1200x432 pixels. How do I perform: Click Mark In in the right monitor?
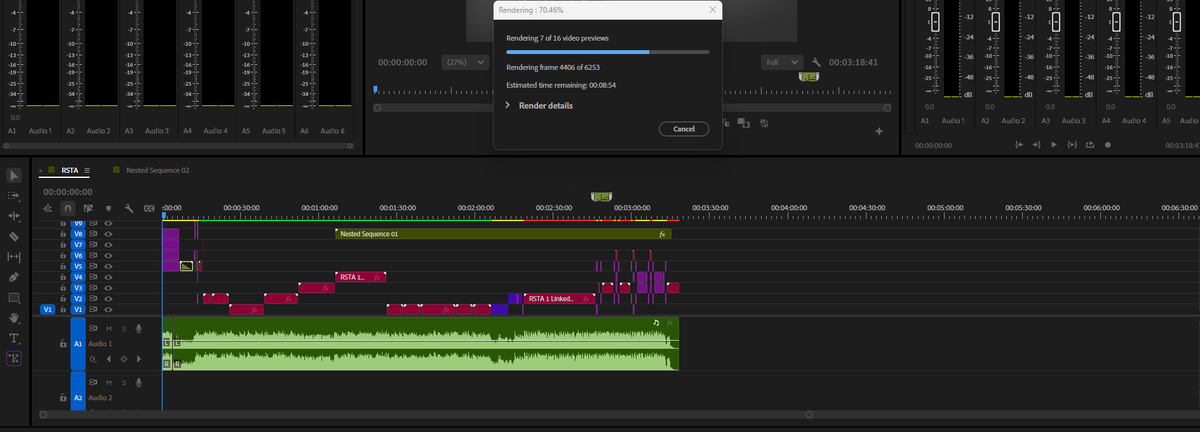point(1018,145)
